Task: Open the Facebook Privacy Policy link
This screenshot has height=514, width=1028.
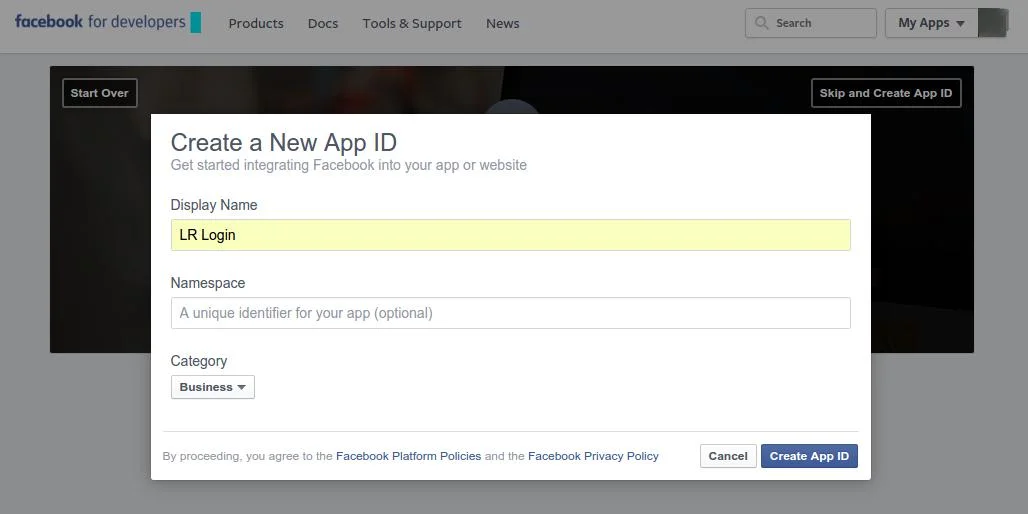Action: pos(593,456)
